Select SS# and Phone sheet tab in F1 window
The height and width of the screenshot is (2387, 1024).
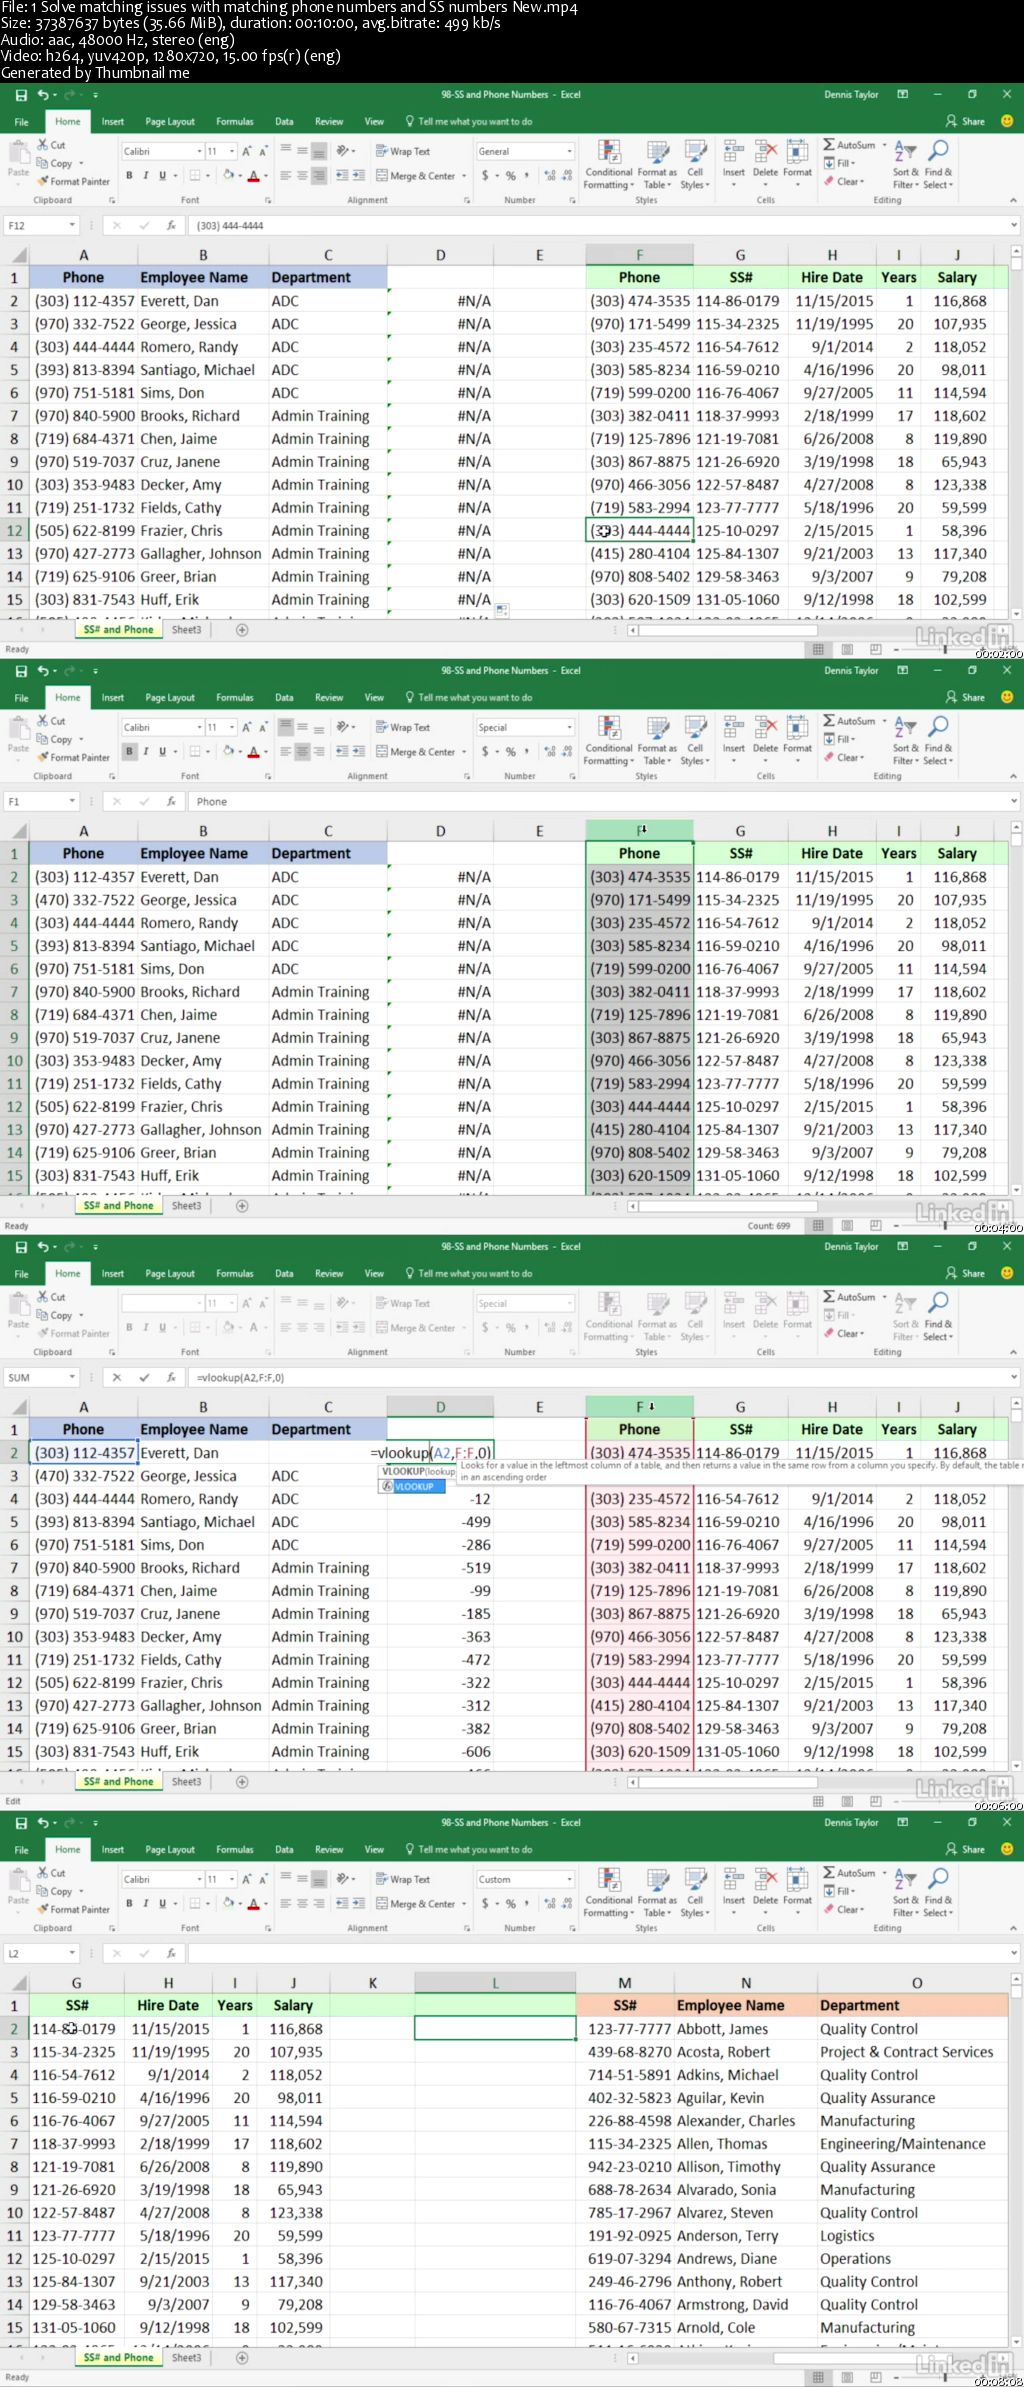coord(118,1205)
